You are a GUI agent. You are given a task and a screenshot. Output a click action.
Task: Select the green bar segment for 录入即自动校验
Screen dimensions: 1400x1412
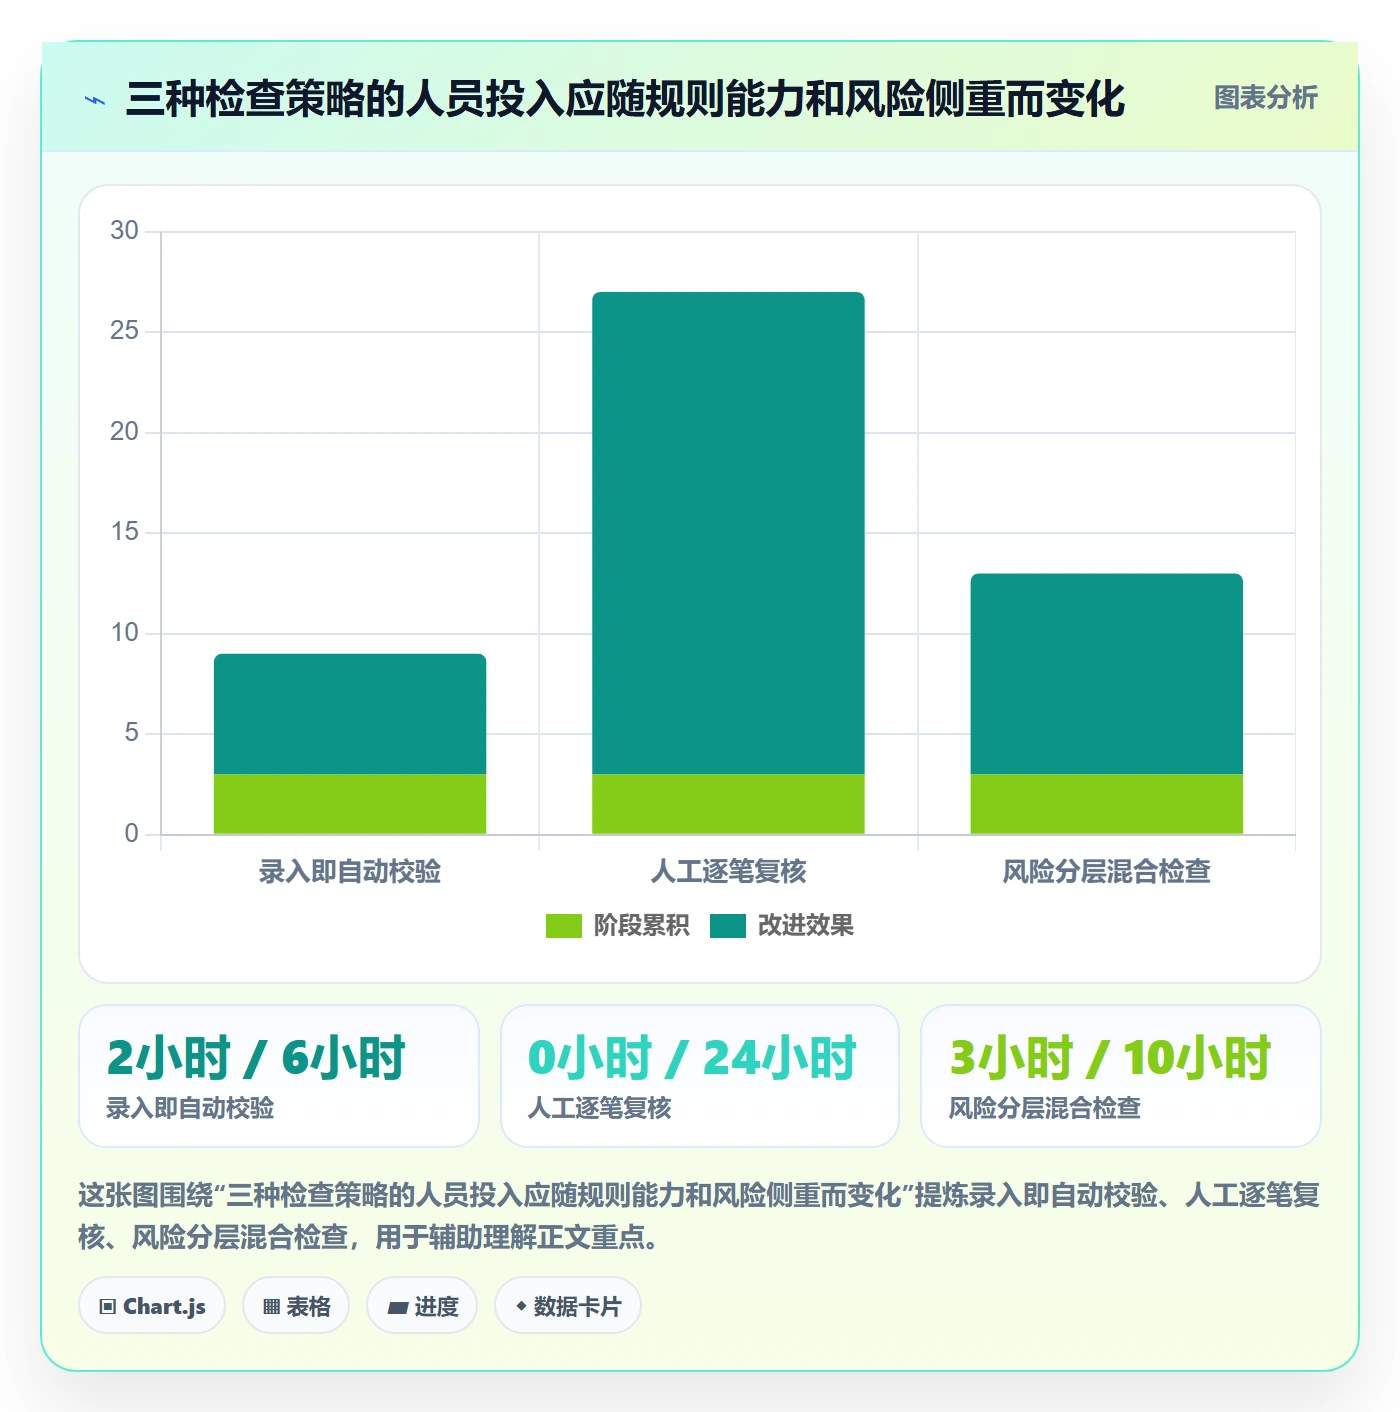[350, 804]
